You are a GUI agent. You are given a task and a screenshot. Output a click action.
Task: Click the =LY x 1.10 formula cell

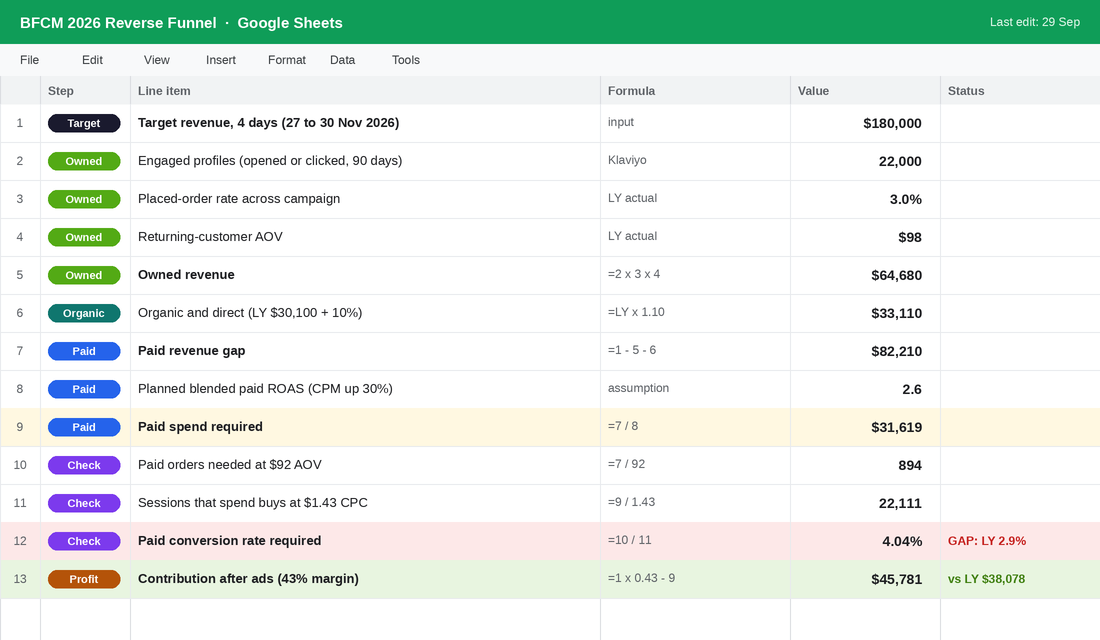pos(695,313)
